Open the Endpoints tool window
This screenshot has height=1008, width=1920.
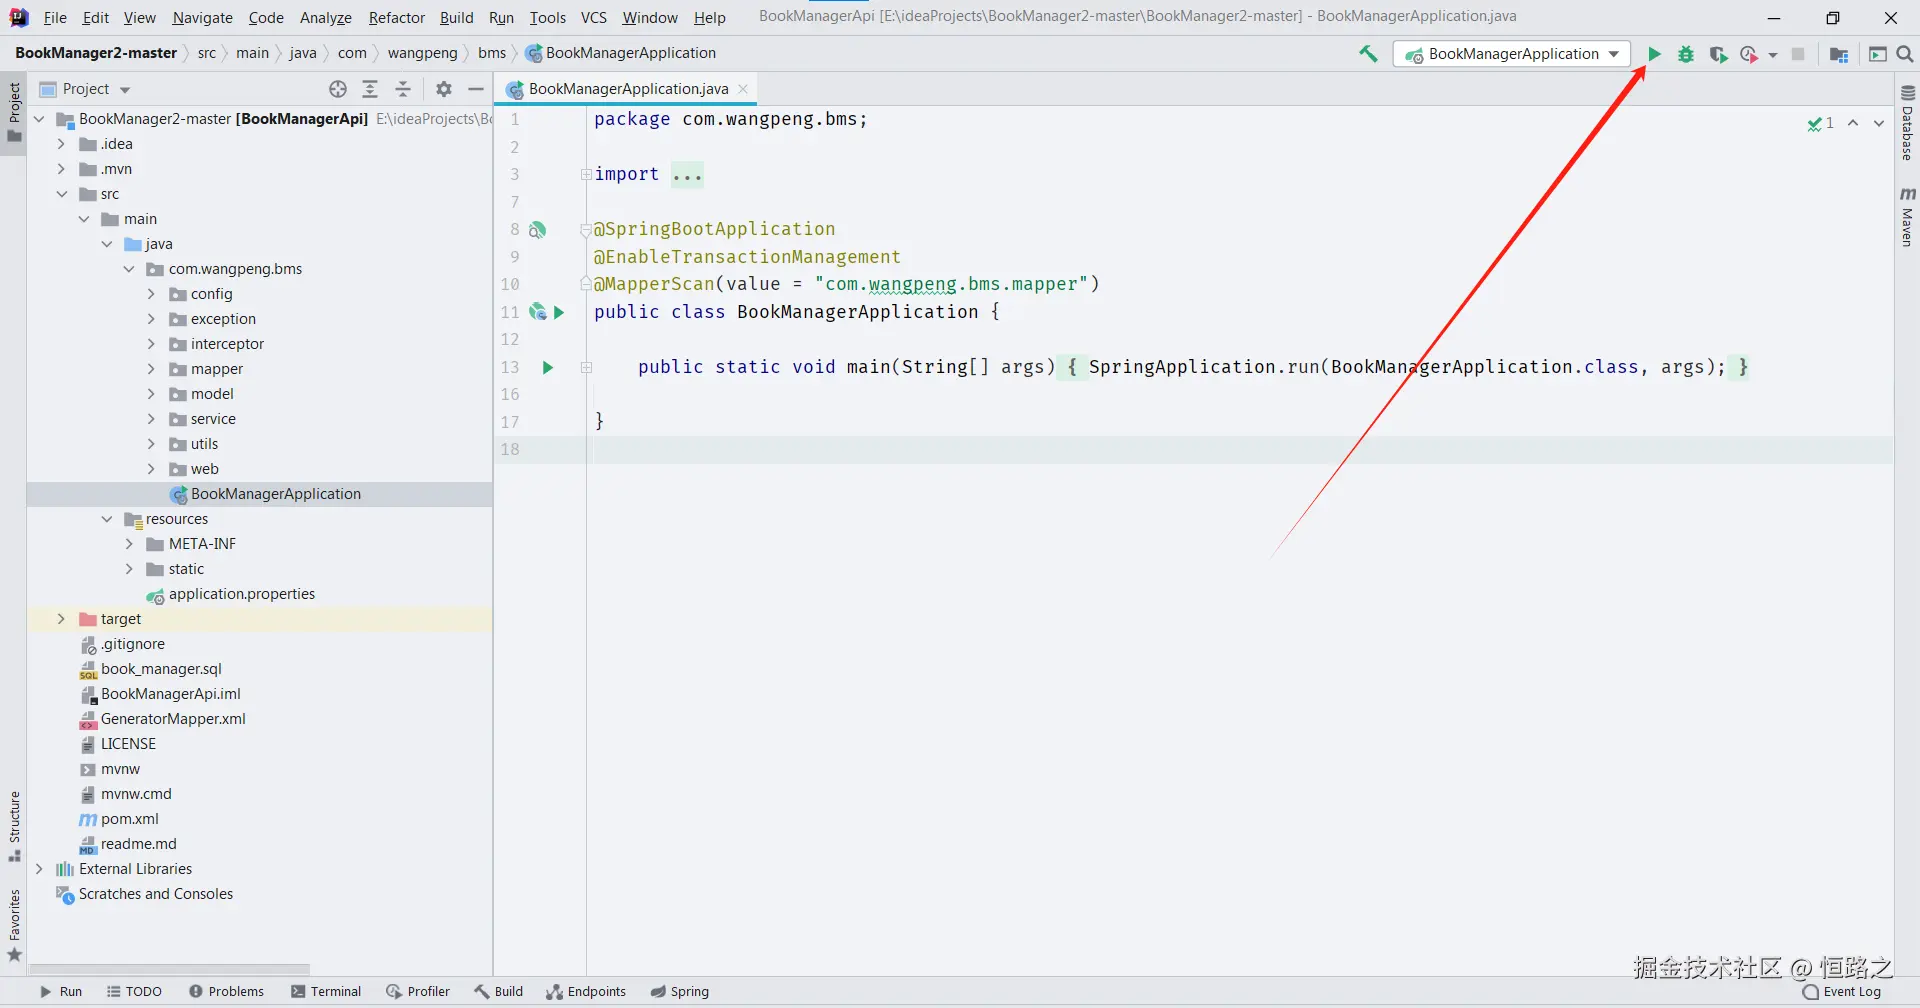point(586,992)
